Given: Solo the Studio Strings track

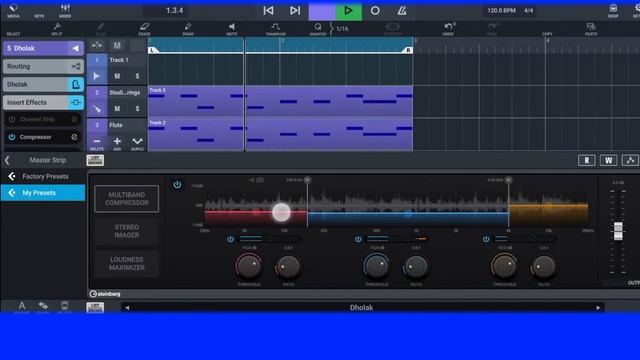Looking at the screenshot, I should [x=137, y=109].
